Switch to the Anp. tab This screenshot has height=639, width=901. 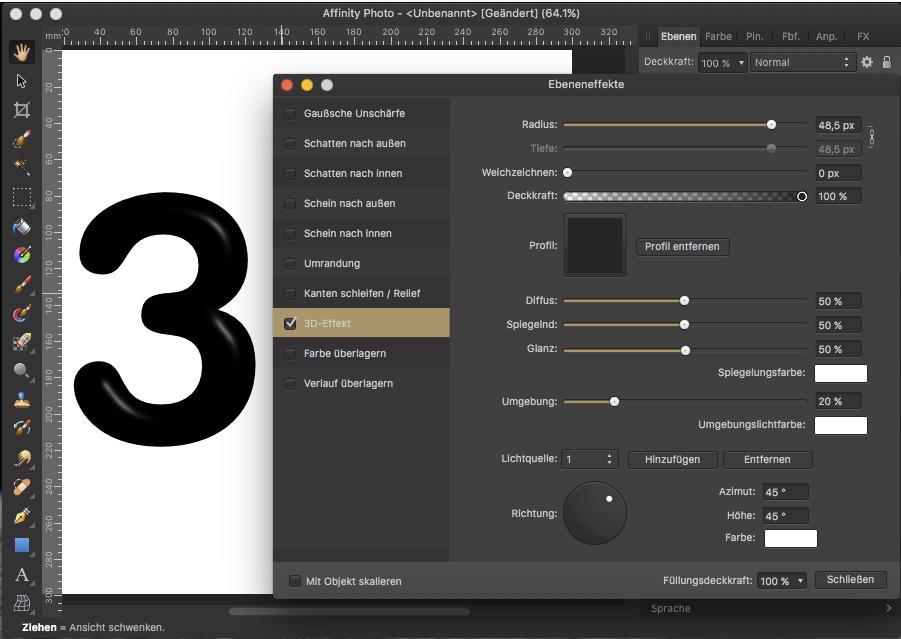pyautogui.click(x=826, y=36)
